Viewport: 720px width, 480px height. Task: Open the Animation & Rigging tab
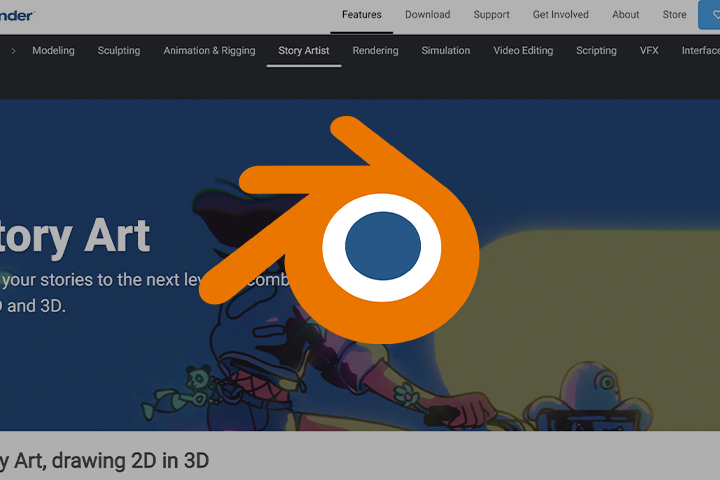tap(209, 51)
